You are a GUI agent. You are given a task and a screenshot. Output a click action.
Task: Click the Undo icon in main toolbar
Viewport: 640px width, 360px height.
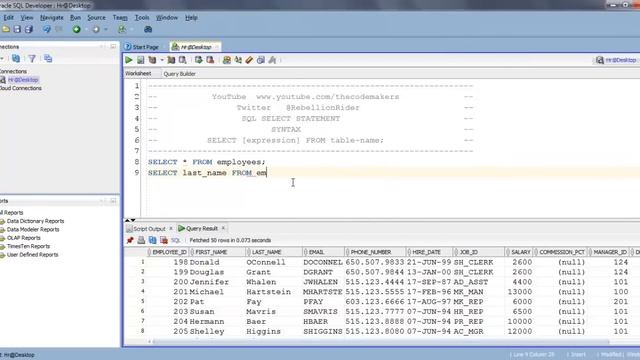tap(47, 29)
